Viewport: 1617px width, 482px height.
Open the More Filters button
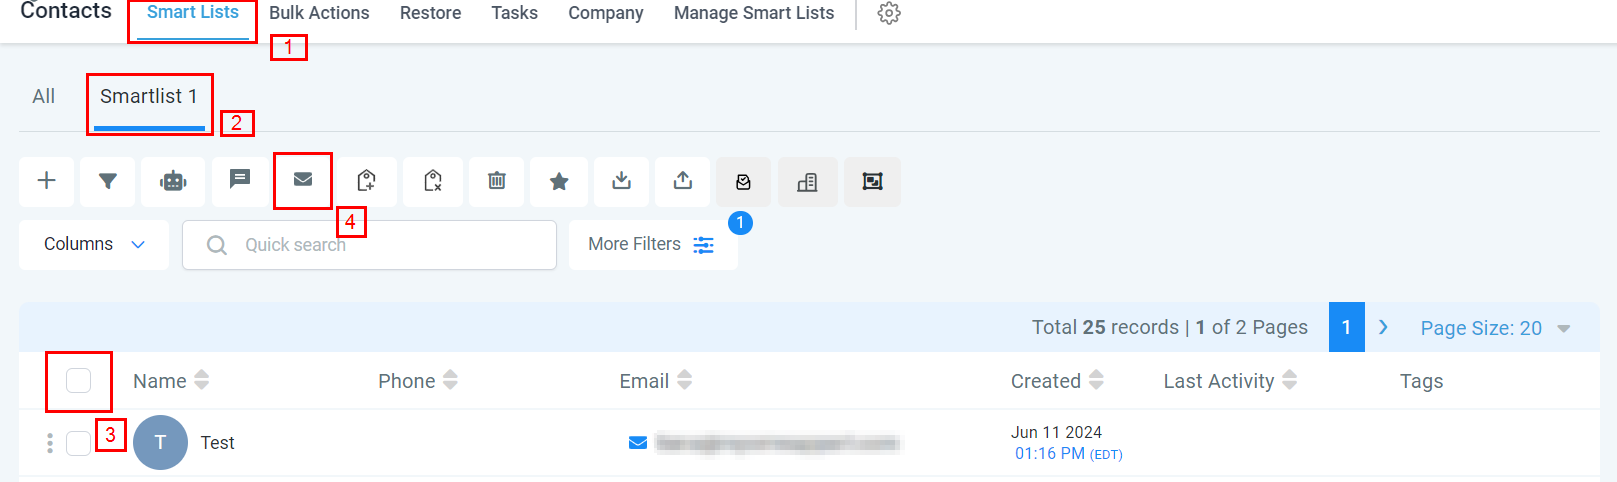[652, 245]
